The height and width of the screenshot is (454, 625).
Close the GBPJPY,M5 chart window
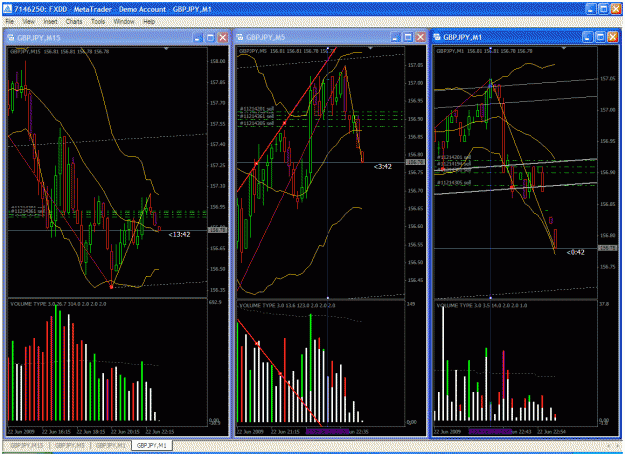tap(420, 37)
